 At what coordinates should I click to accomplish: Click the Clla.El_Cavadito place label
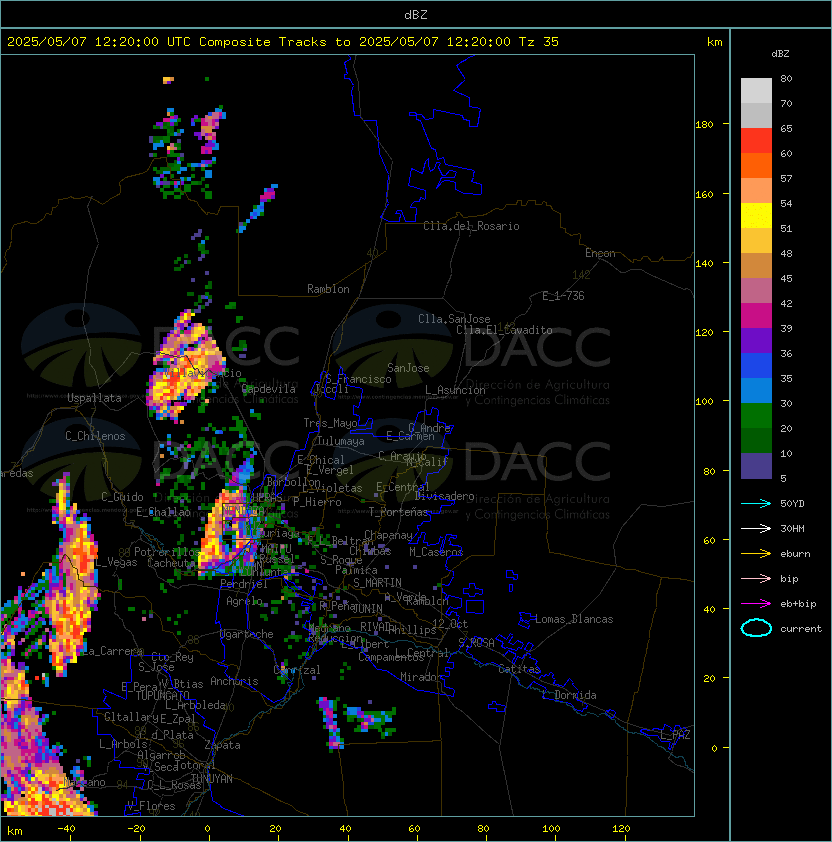pyautogui.click(x=504, y=330)
